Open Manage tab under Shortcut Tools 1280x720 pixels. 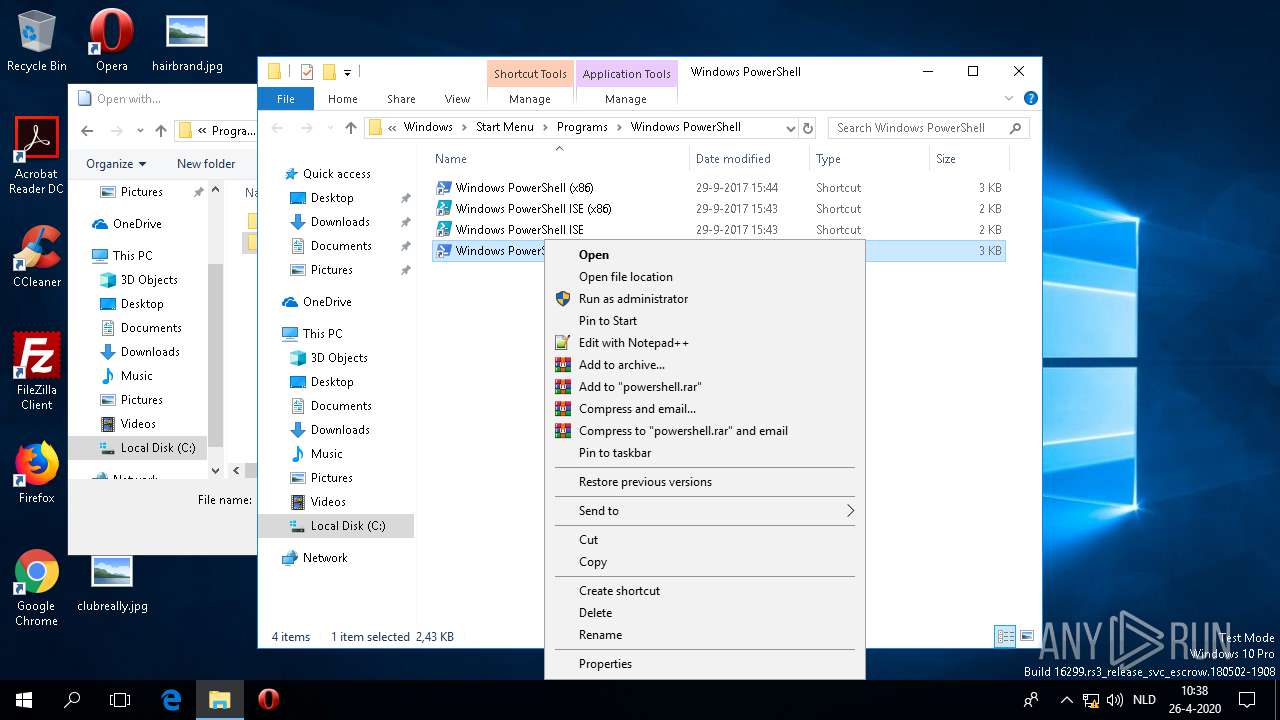click(x=530, y=99)
